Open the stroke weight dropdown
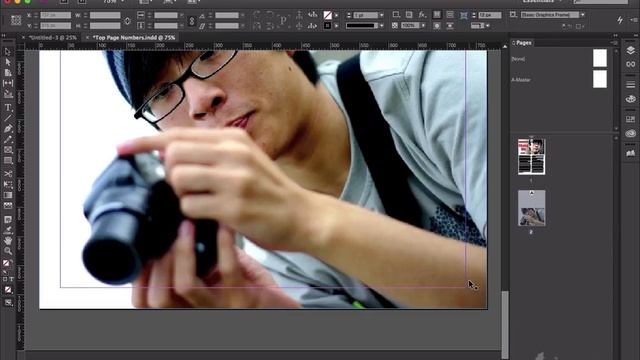The height and width of the screenshot is (360, 640). [381, 15]
